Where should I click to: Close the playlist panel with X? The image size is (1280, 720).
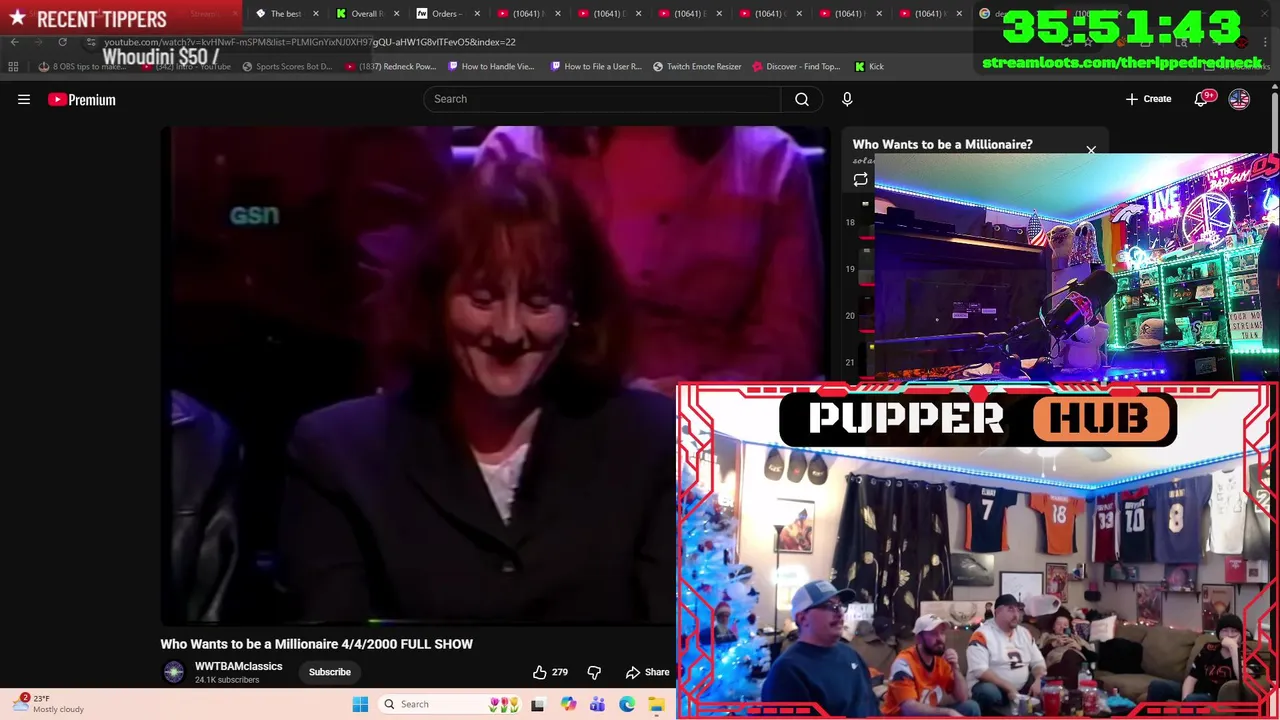tap(1091, 150)
